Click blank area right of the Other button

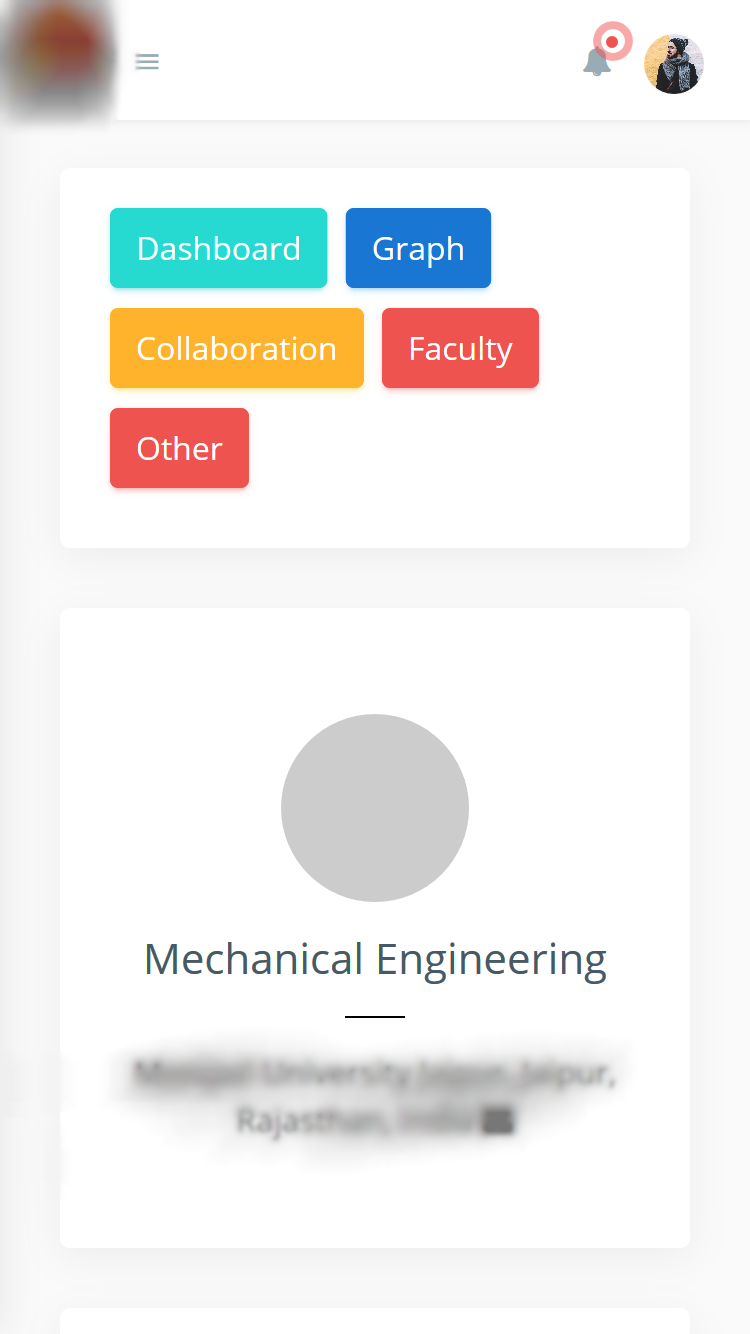(x=450, y=448)
